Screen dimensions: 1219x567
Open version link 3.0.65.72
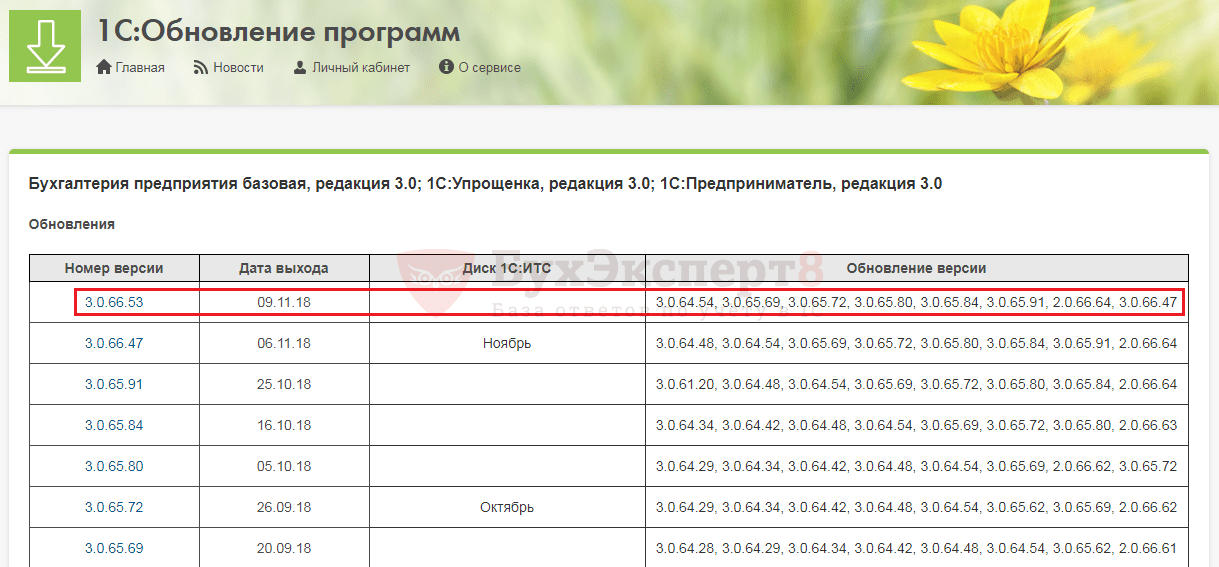click(x=114, y=507)
